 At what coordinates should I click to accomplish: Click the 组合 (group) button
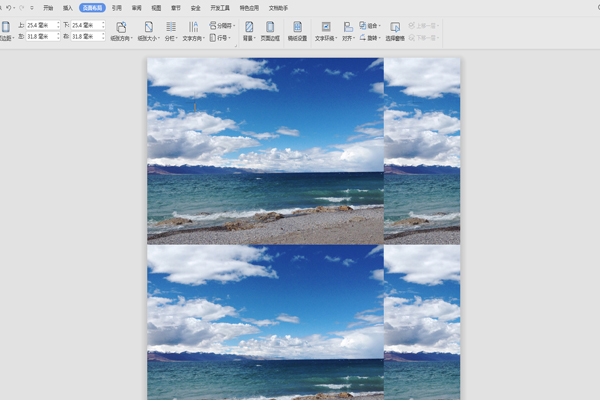click(371, 25)
